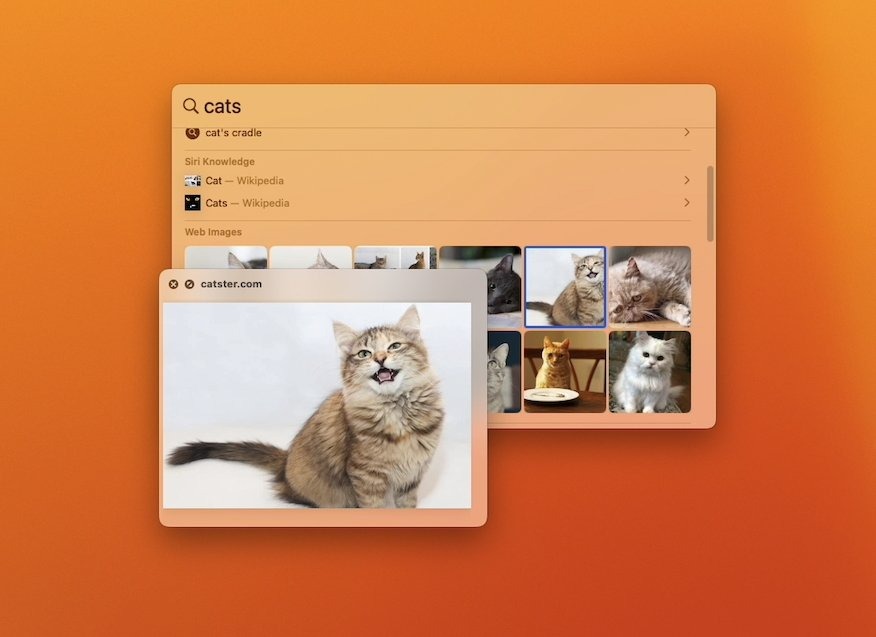Expand the cat's cradle suggestion chevron
This screenshot has width=876, height=637.
[x=686, y=132]
